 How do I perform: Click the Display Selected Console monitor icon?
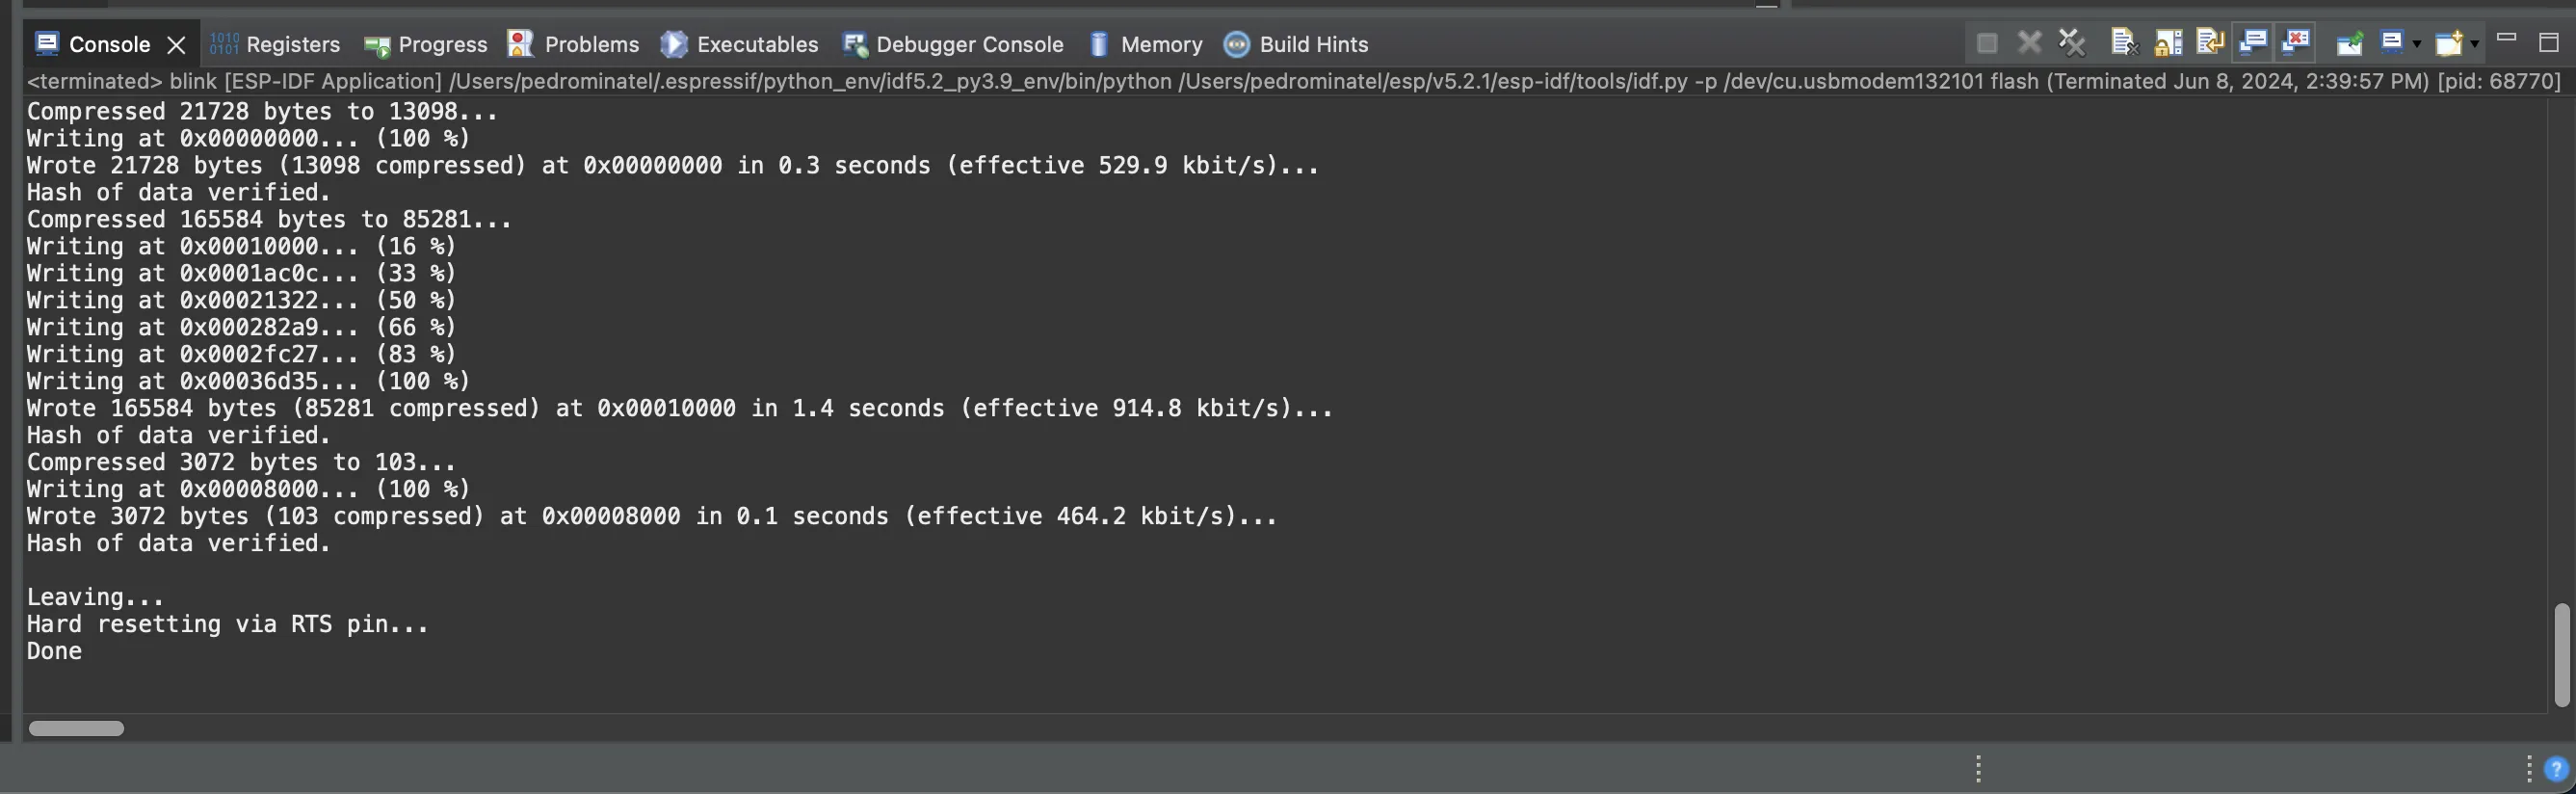(2391, 43)
